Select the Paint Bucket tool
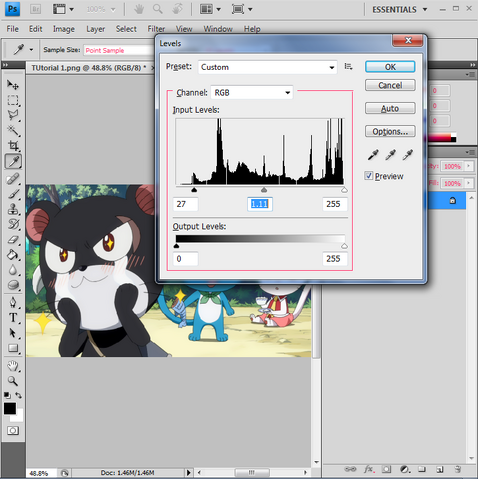This screenshot has width=478, height=479. point(13,255)
